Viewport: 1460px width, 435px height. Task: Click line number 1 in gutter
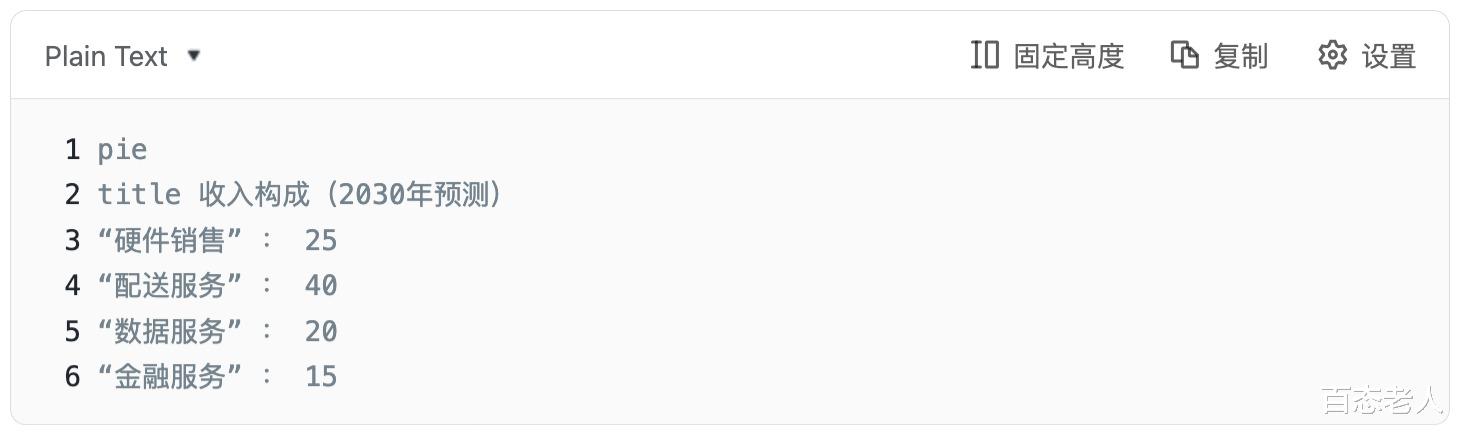point(72,150)
